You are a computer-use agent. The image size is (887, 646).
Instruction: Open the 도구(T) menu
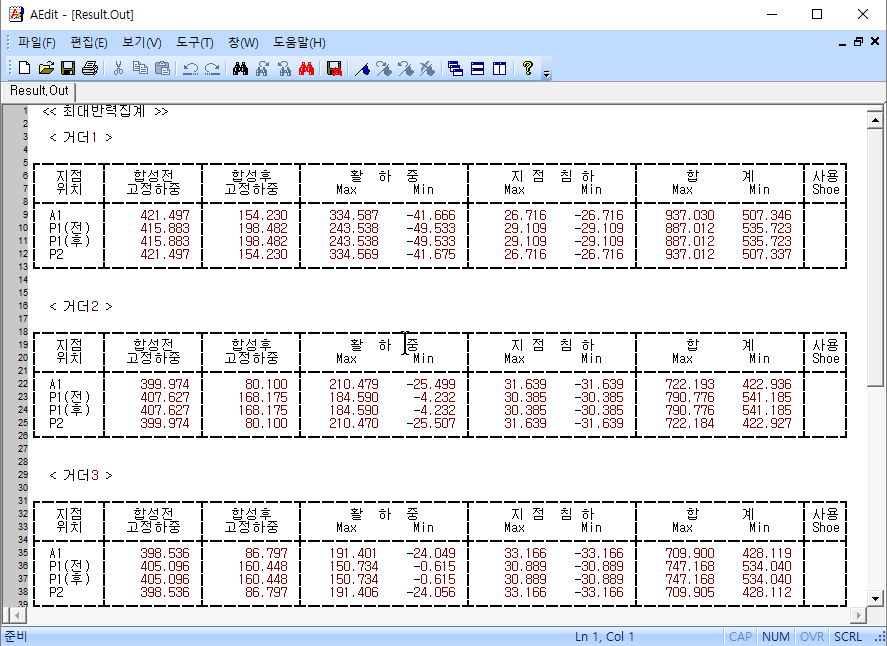click(x=195, y=42)
